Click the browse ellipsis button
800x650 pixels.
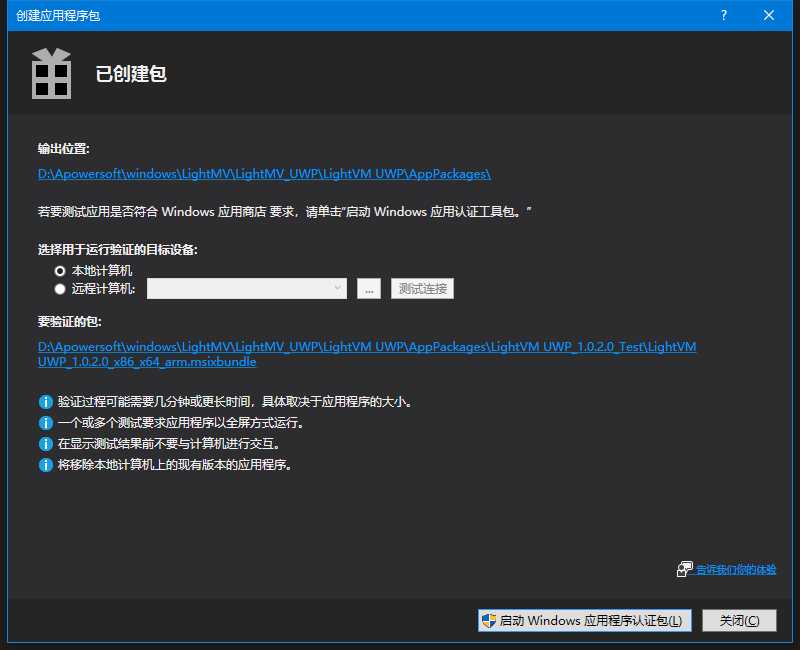369,289
